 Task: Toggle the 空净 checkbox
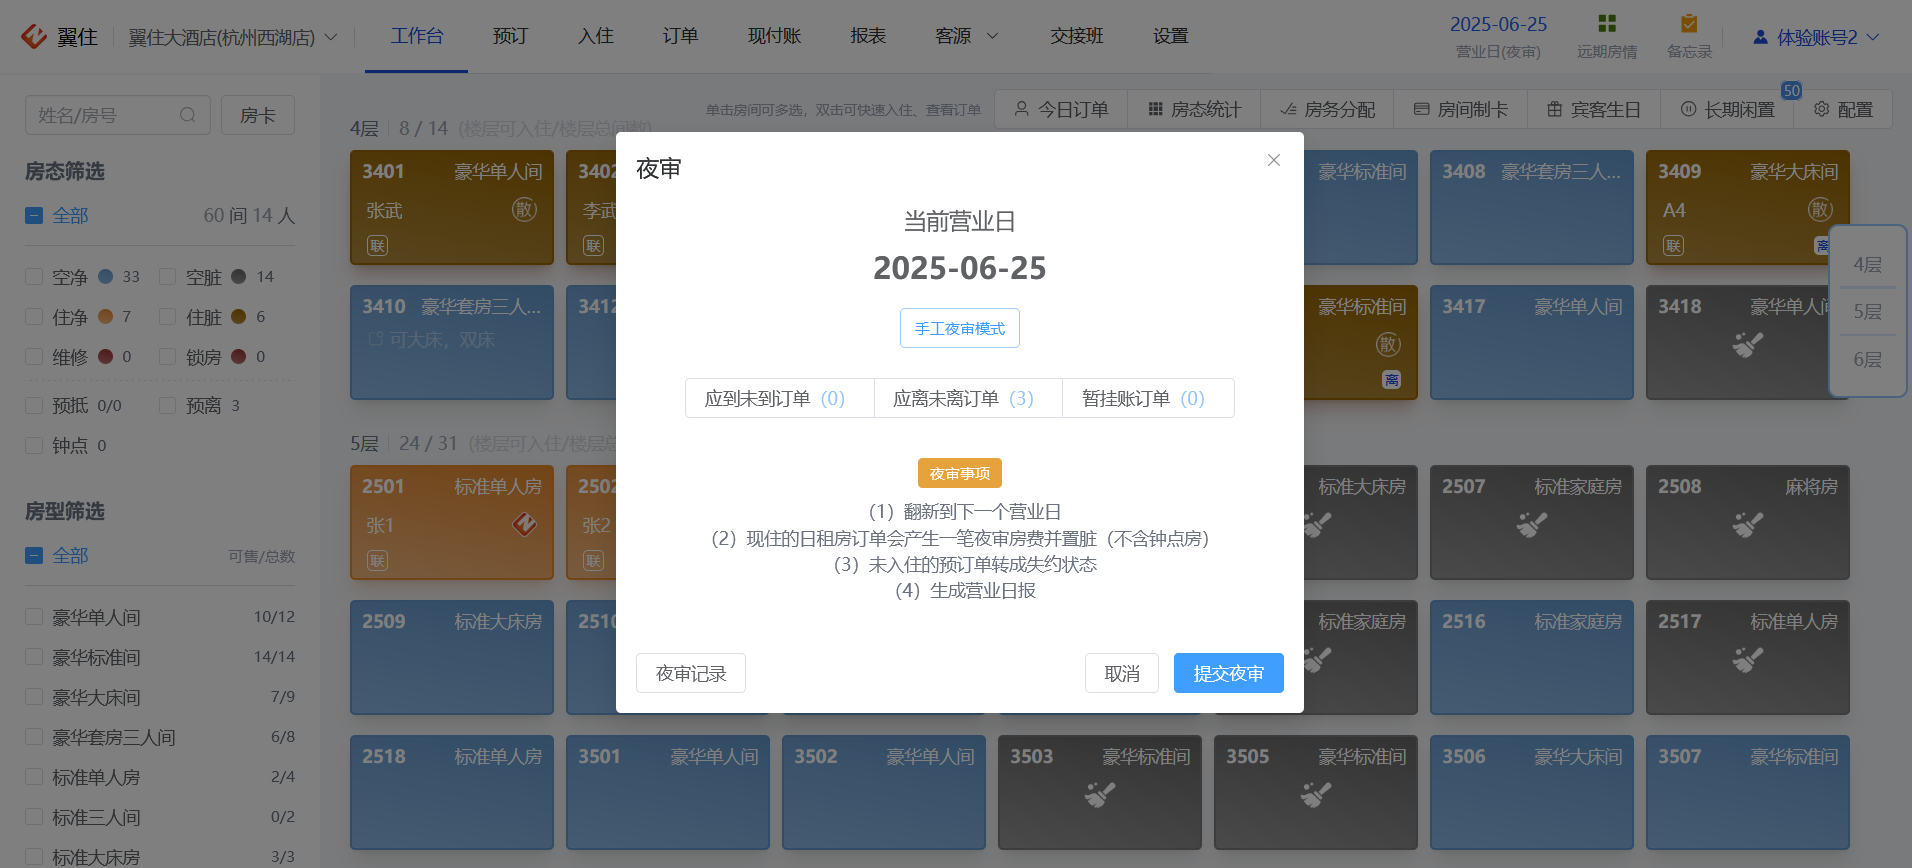tap(34, 277)
